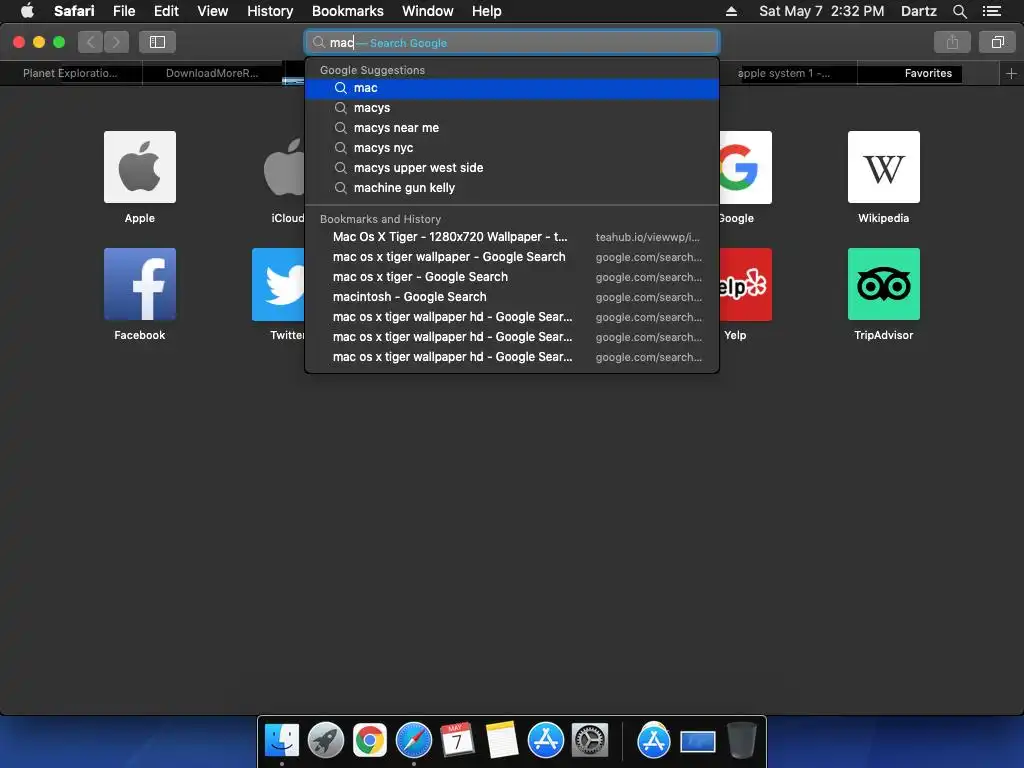Open the Apple favorite tile
Screen dimensions: 1024x768
coord(140,167)
